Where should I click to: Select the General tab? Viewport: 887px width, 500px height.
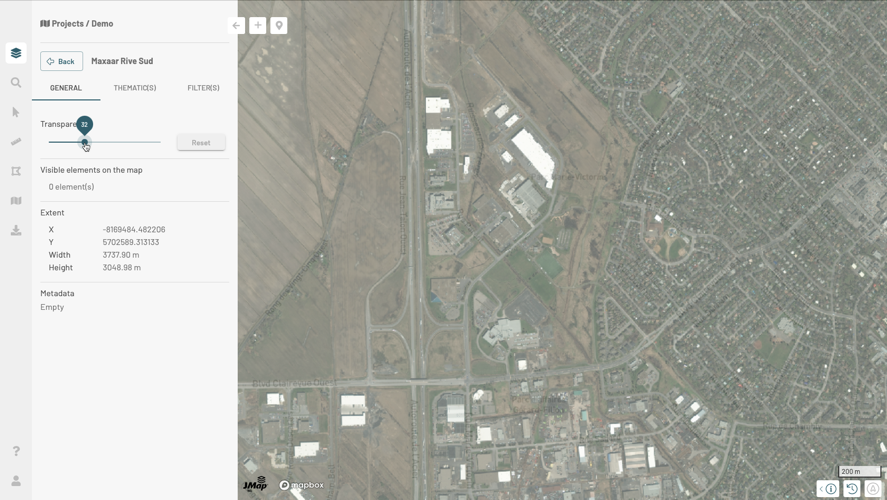[x=66, y=88]
